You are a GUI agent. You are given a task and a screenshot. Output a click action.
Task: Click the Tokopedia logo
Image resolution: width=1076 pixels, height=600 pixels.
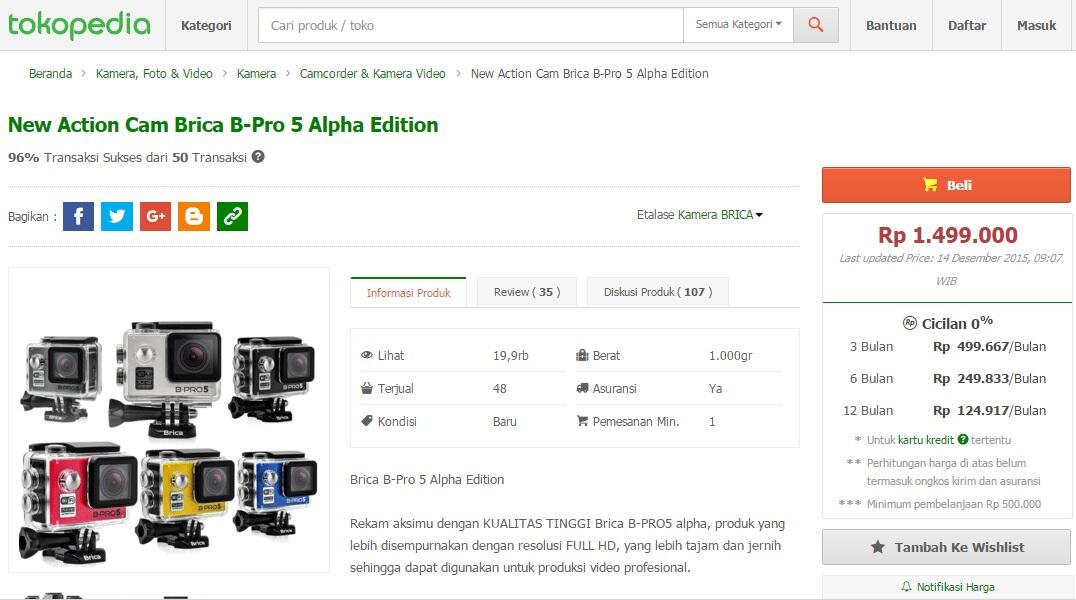[x=79, y=25]
